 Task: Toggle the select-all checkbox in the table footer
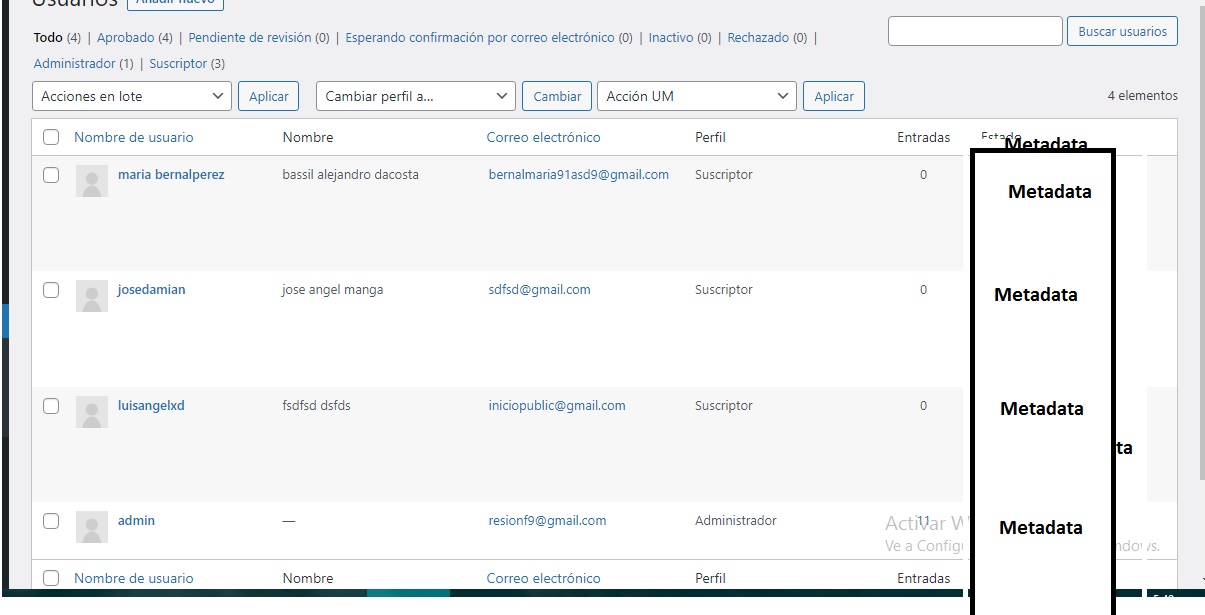[x=51, y=578]
